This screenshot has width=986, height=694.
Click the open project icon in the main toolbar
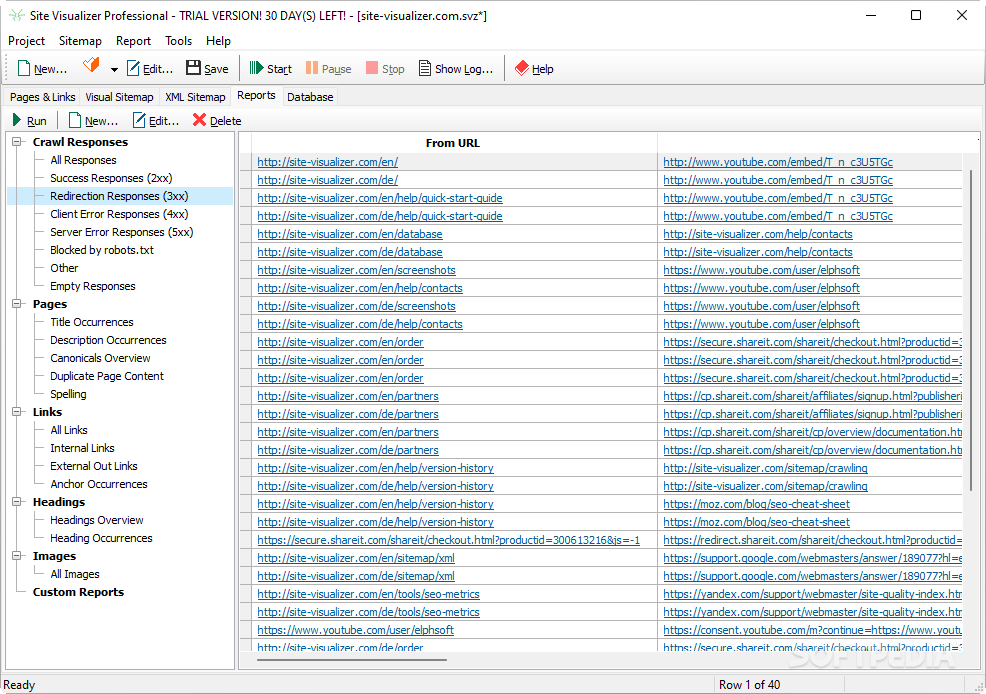(x=92, y=66)
